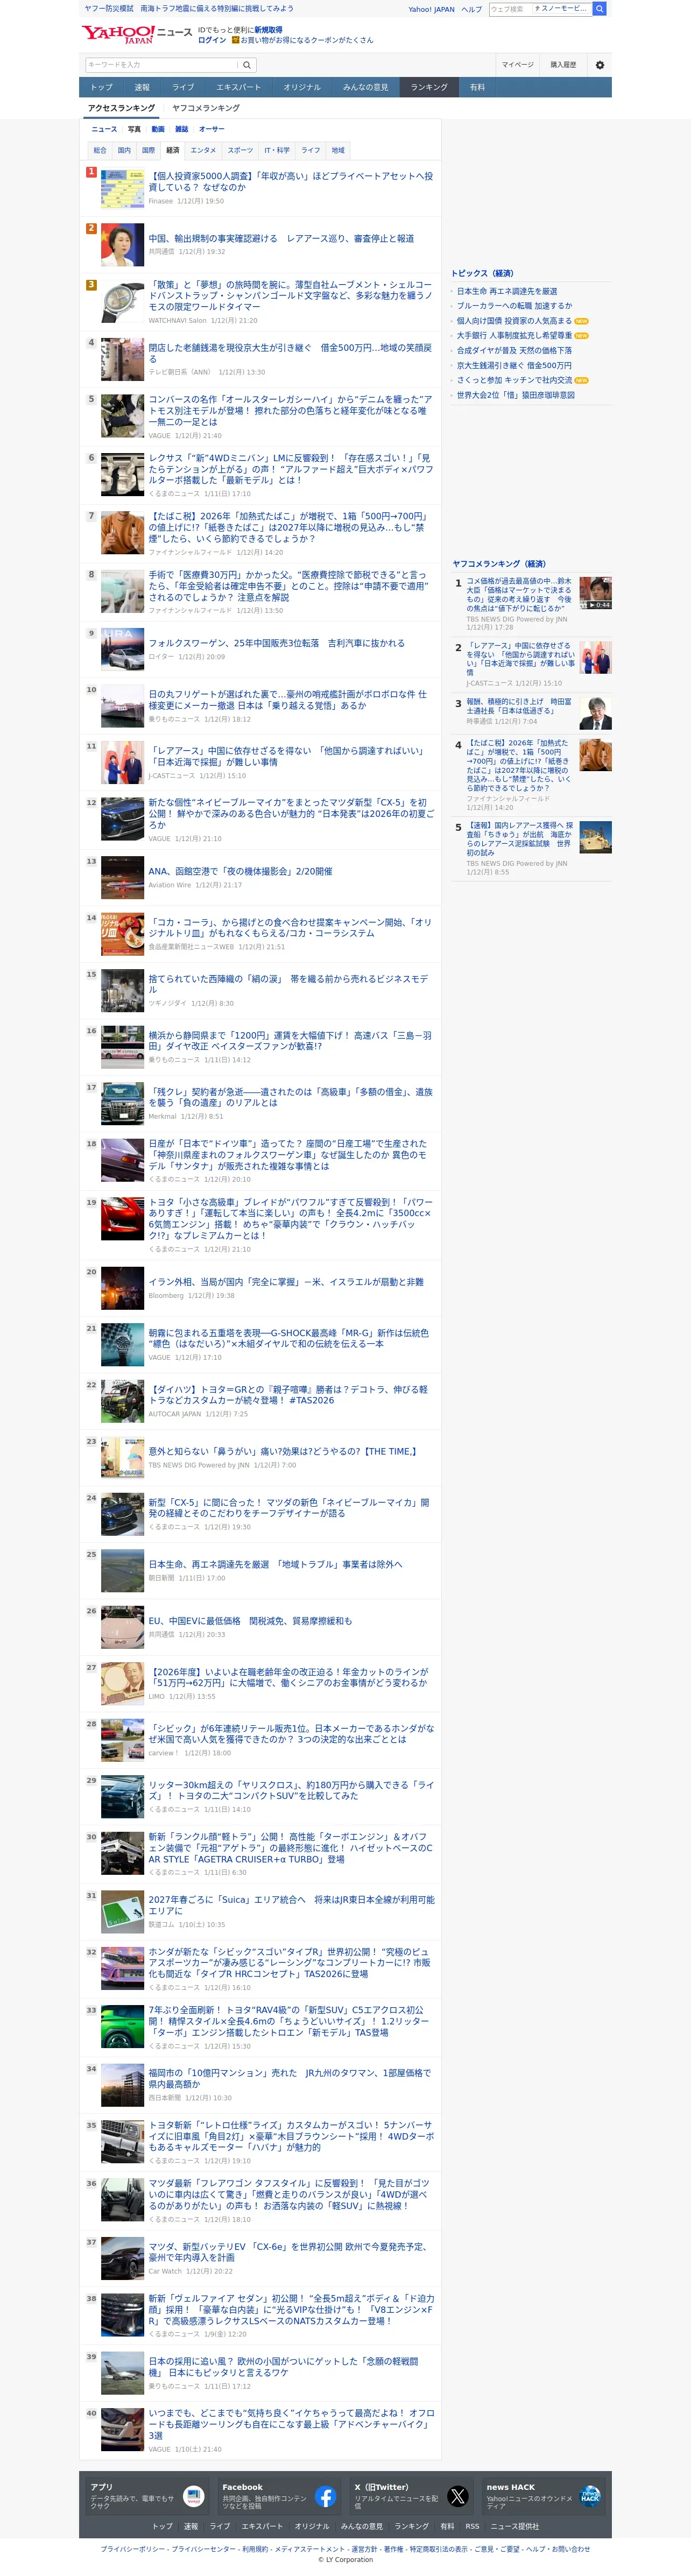Click the ログイン link
Screen dimensions: 691x2576
pos(211,40)
